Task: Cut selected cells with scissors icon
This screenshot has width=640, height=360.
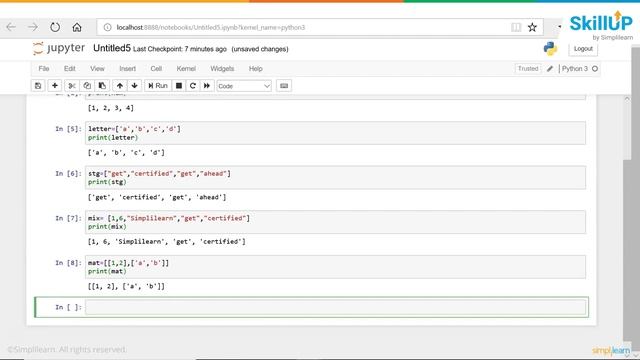Action: (72, 86)
